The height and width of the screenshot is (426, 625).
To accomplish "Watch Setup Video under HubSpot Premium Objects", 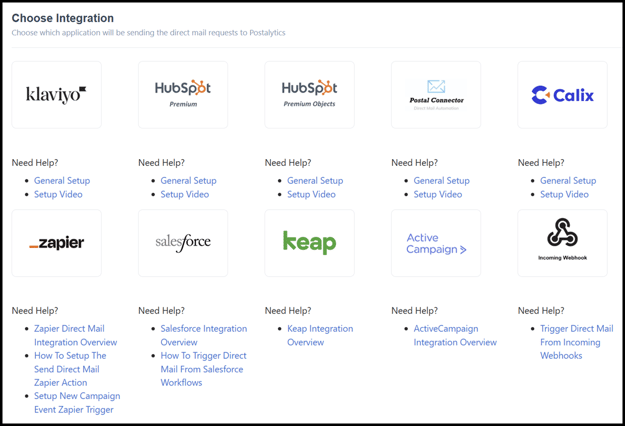I will click(x=311, y=194).
